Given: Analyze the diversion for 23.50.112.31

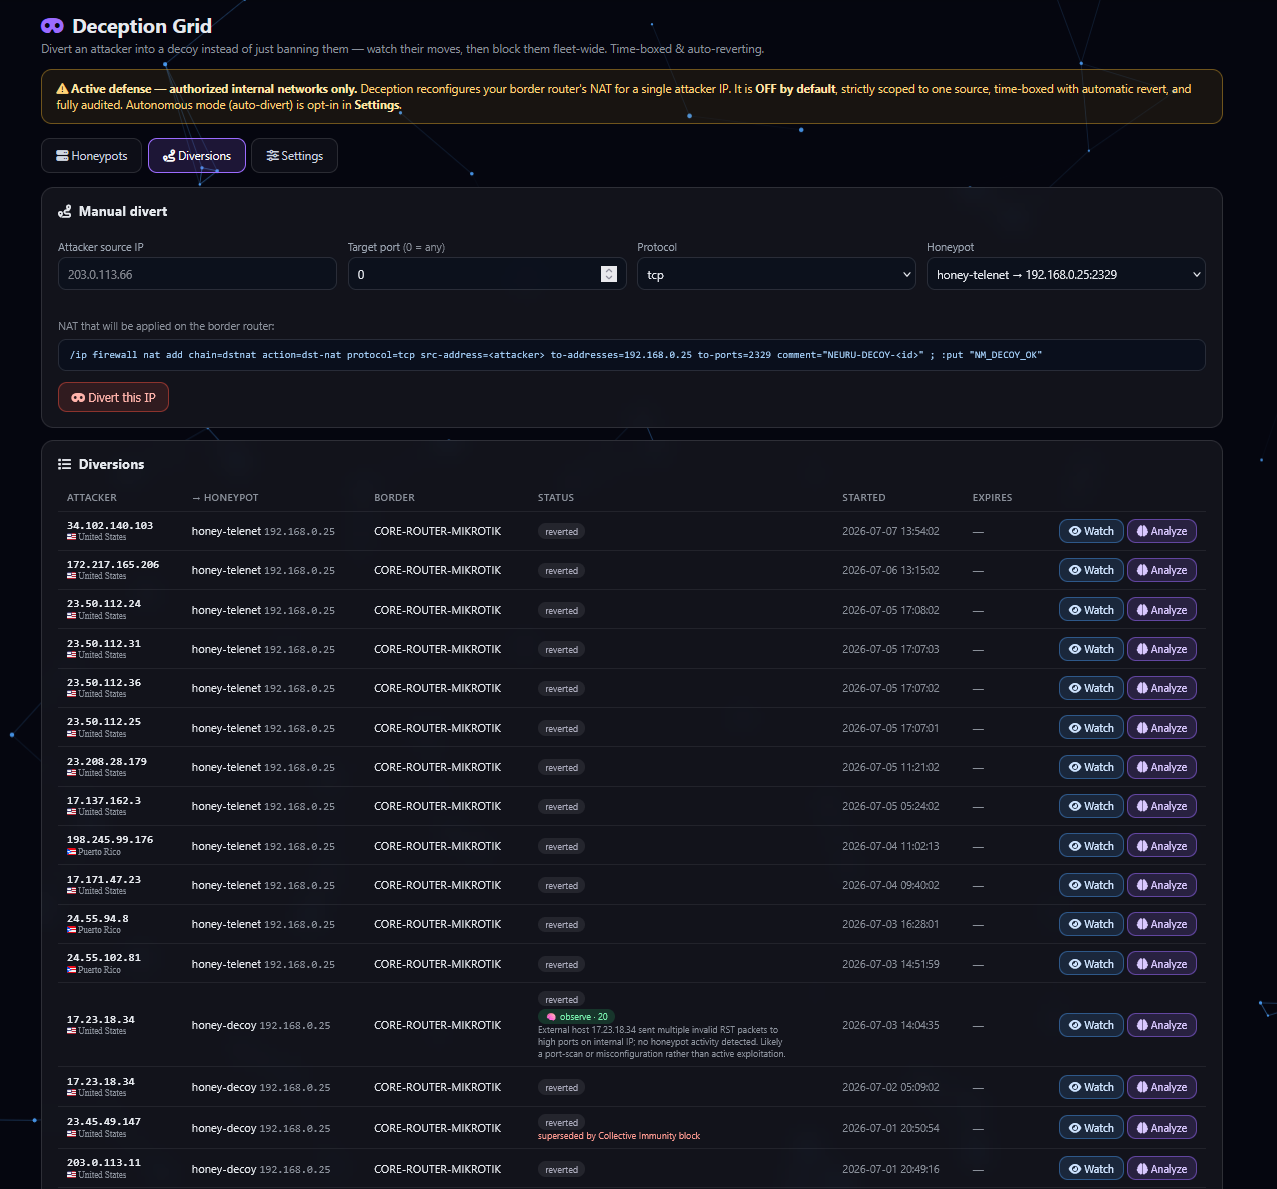Looking at the screenshot, I should pyautogui.click(x=1162, y=649).
